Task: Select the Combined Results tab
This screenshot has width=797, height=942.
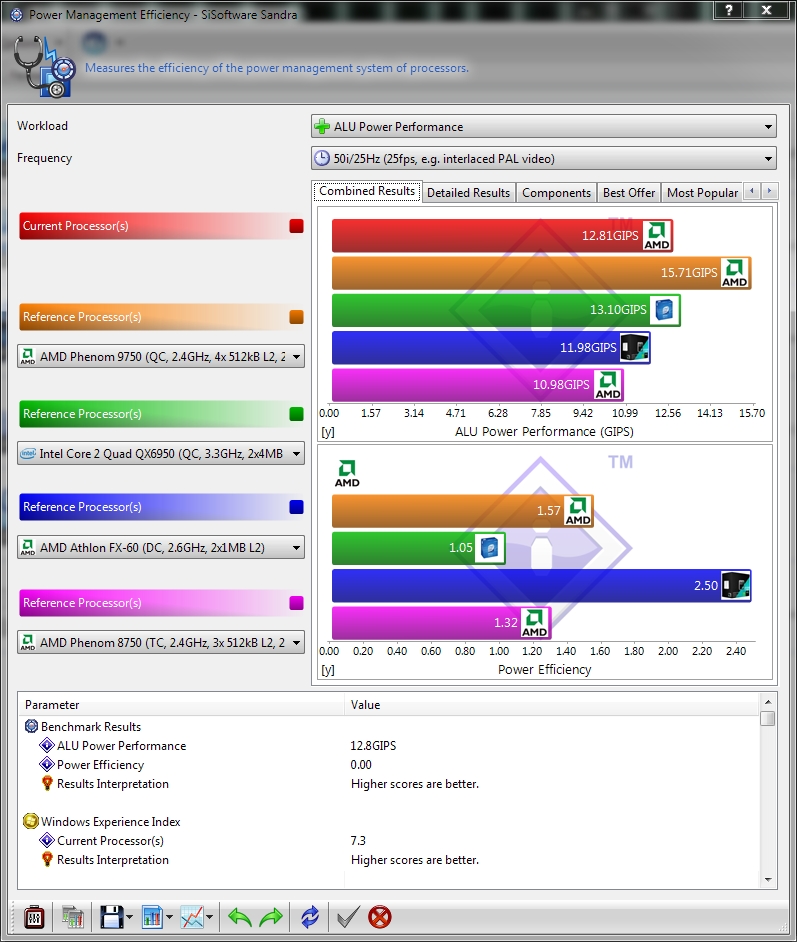Action: (367, 191)
